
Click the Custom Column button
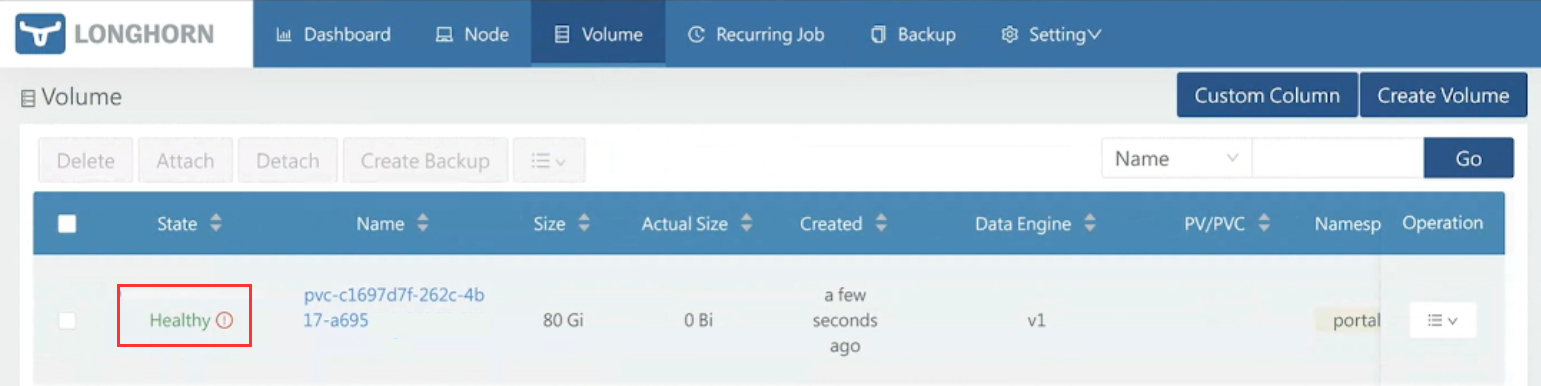(1267, 95)
